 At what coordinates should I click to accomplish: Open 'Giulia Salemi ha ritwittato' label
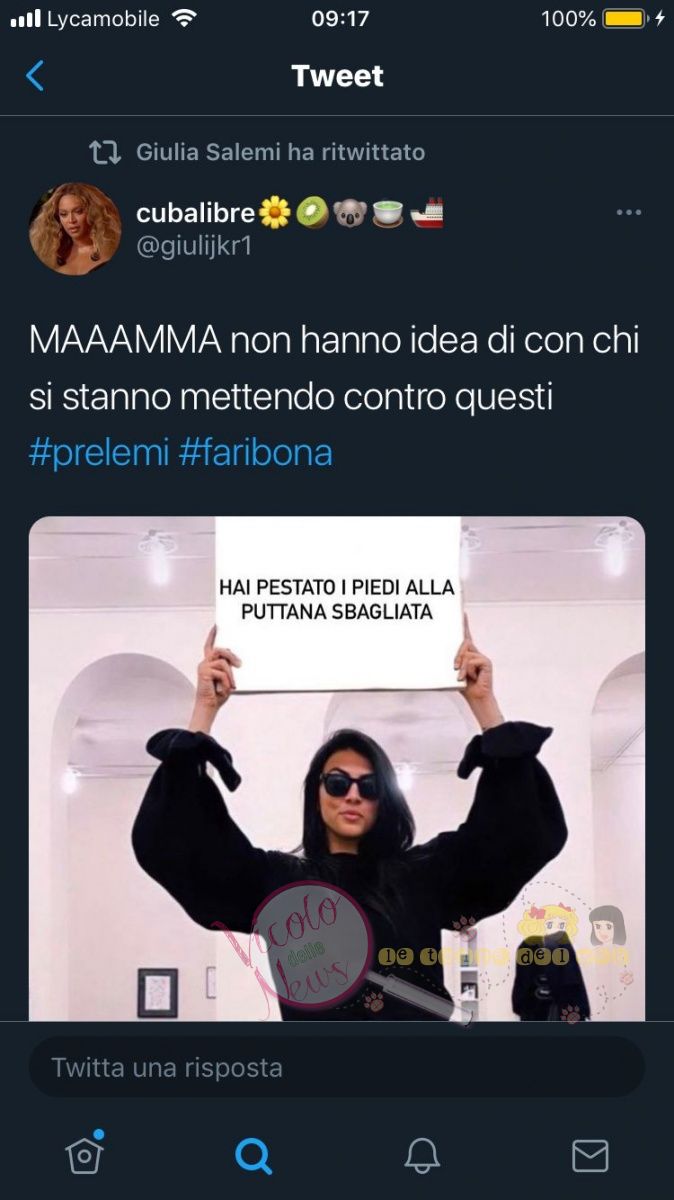[281, 152]
